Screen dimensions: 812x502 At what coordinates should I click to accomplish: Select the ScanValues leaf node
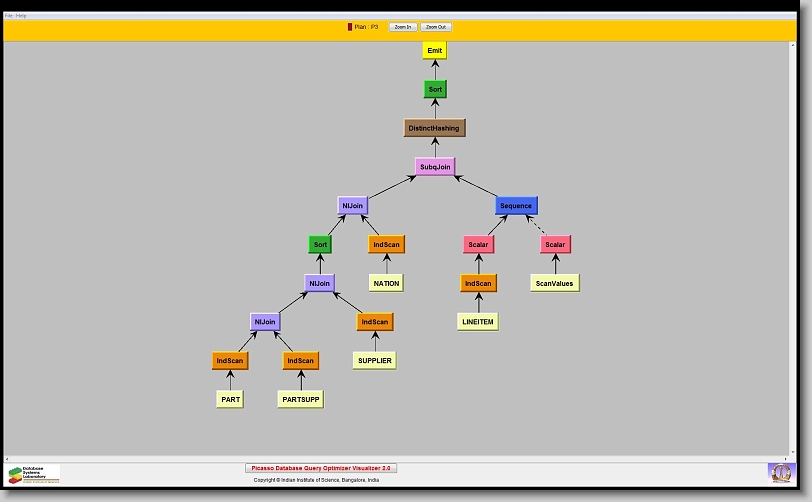(555, 283)
